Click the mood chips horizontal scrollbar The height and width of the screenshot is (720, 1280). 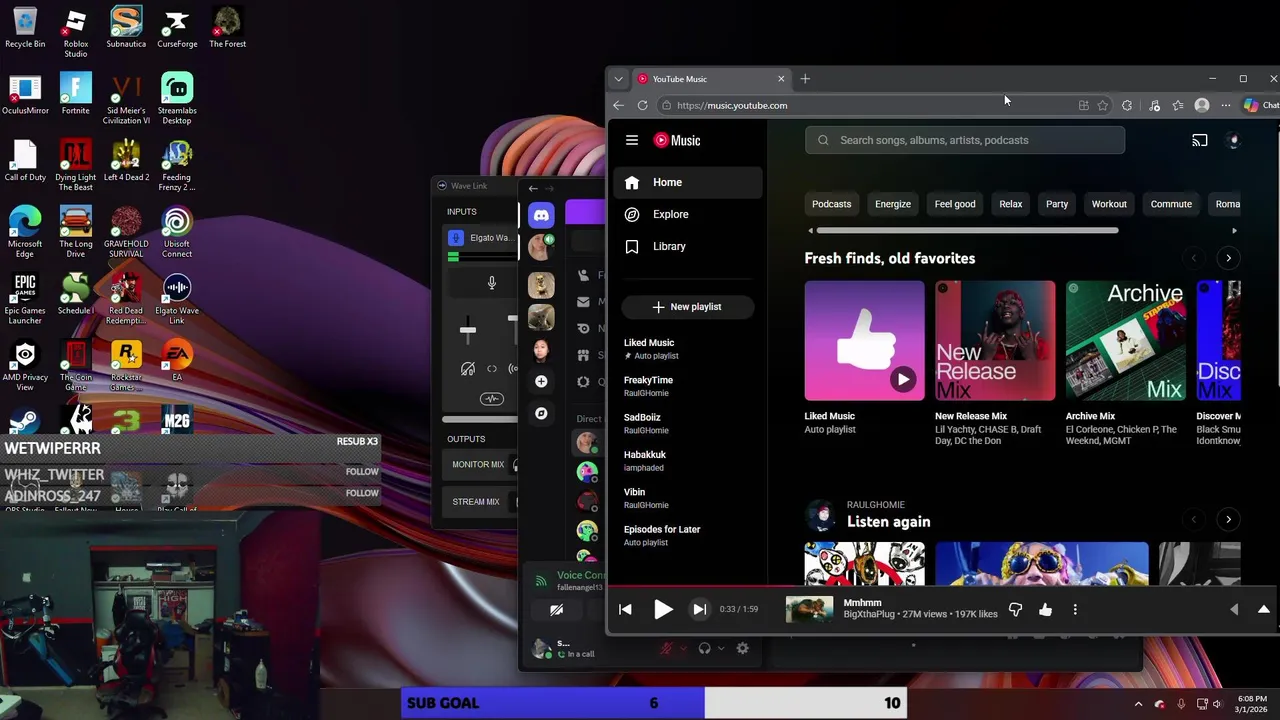tap(967, 231)
